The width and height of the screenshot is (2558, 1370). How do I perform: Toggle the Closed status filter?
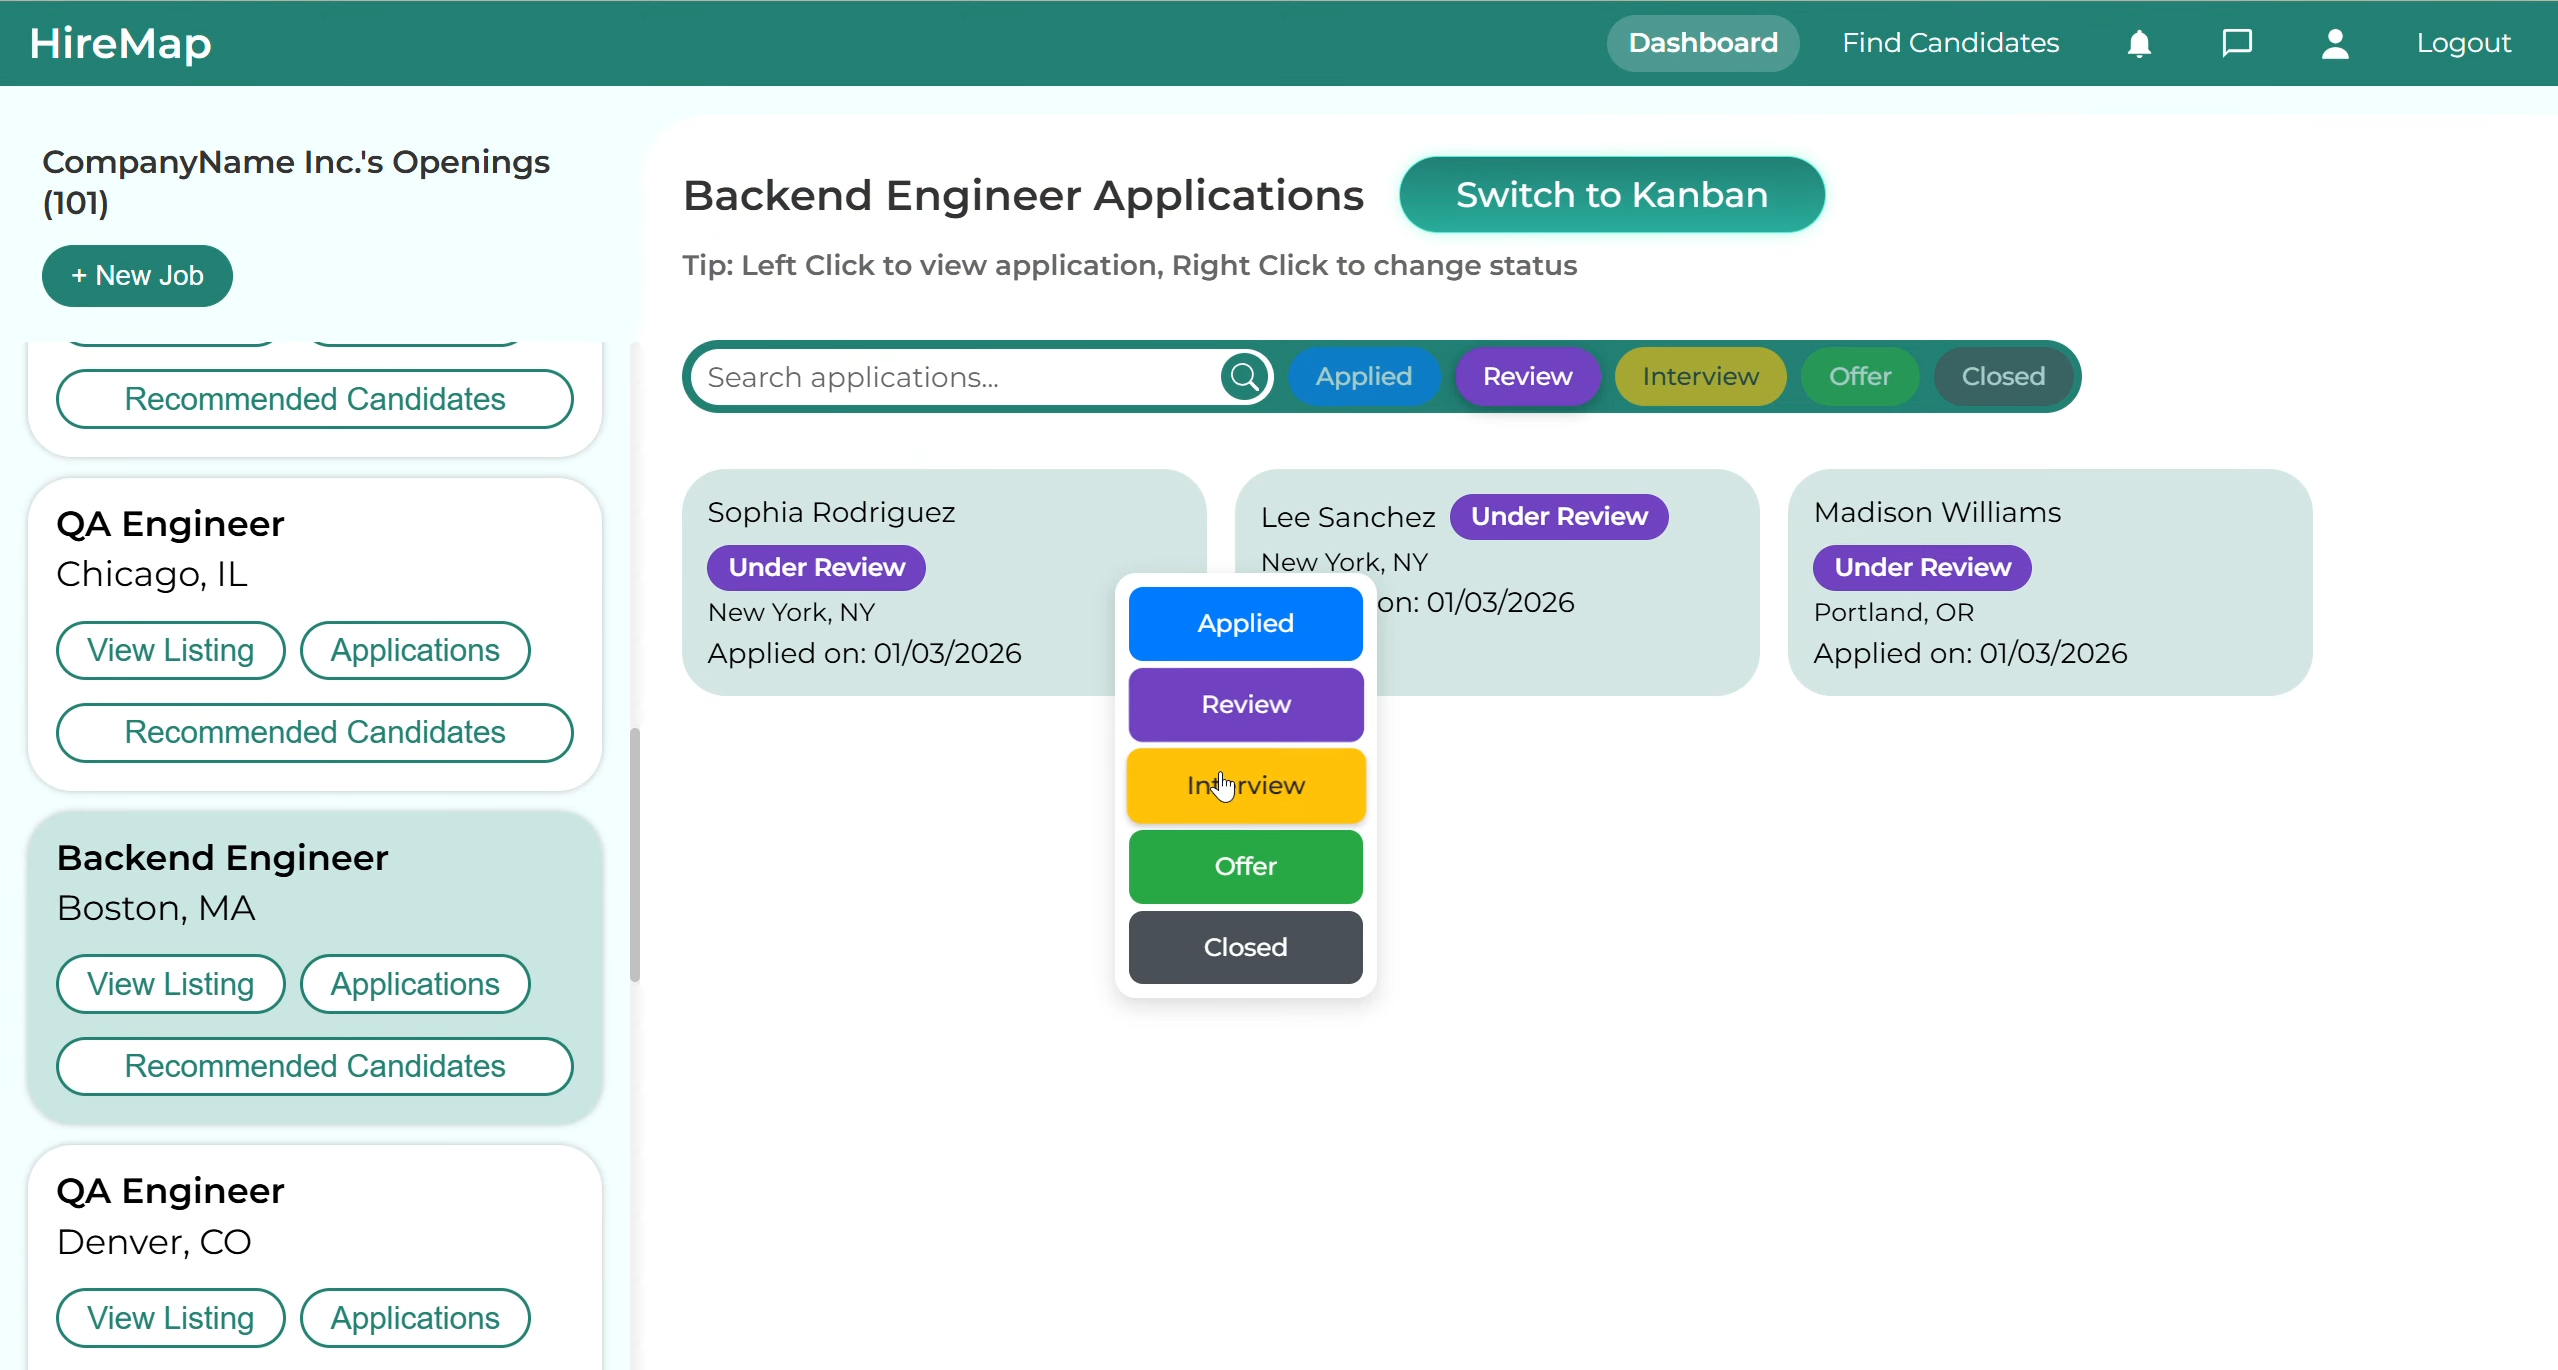pyautogui.click(x=2003, y=377)
